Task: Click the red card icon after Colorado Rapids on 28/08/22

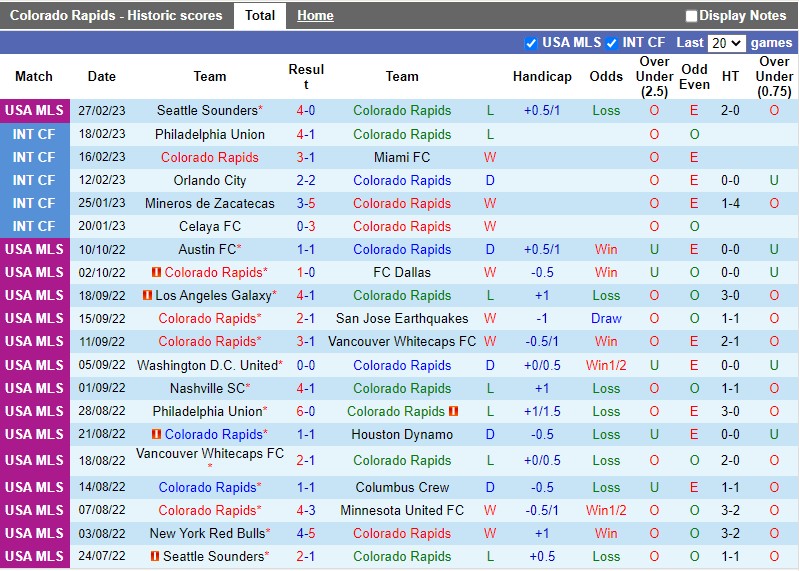Action: pyautogui.click(x=454, y=411)
